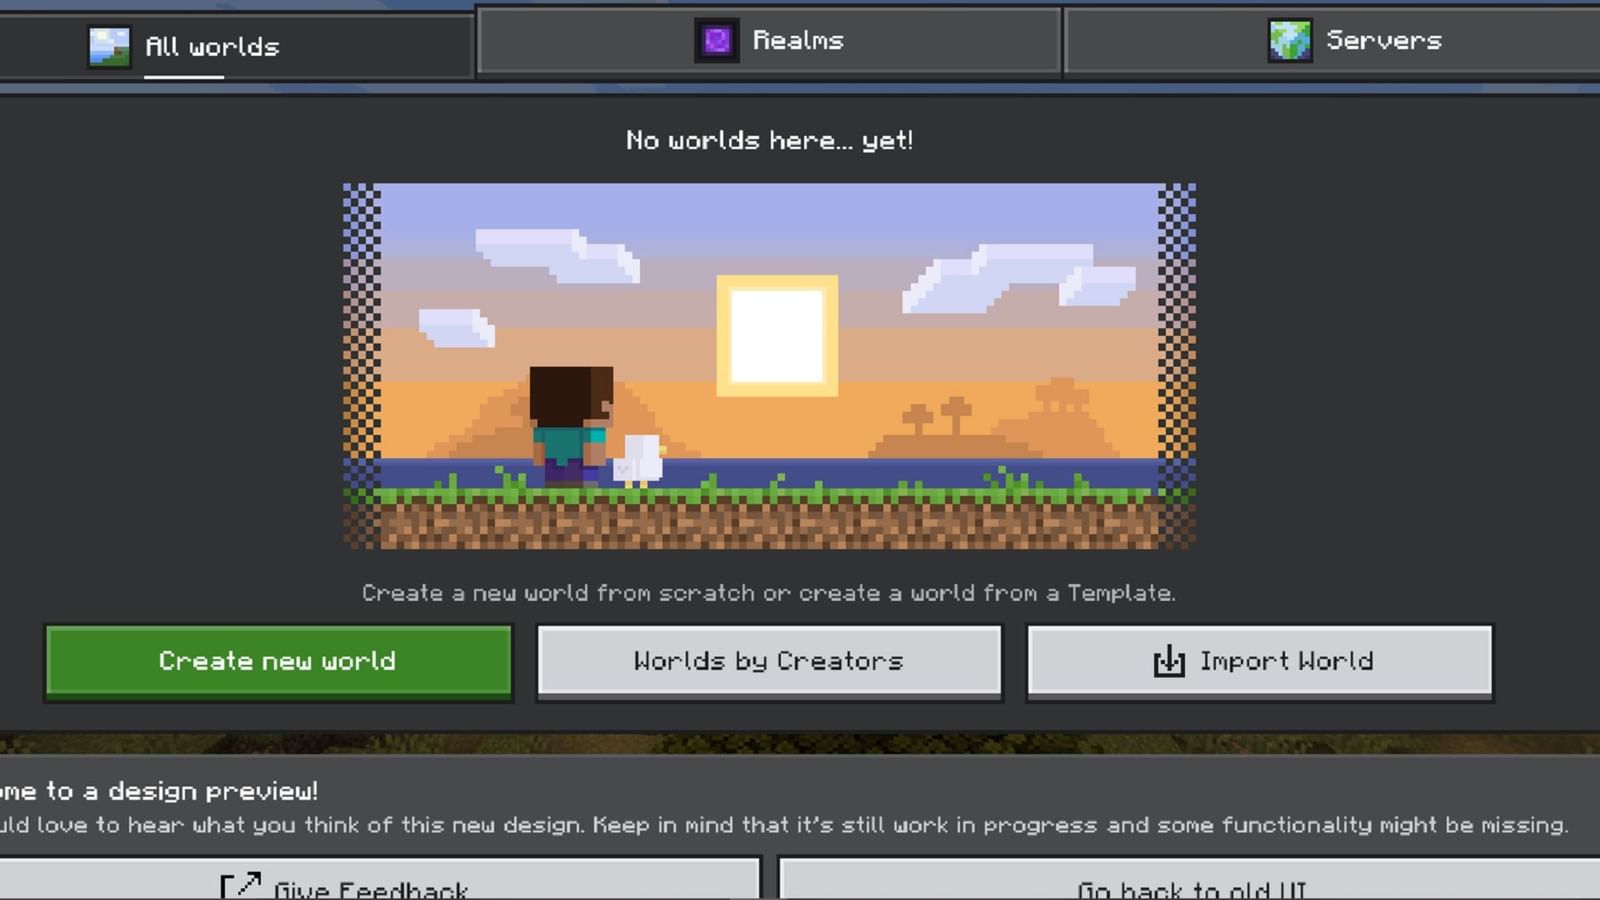Click the "No worlds here... yet!" heading
The image size is (1600, 900).
[x=769, y=140]
